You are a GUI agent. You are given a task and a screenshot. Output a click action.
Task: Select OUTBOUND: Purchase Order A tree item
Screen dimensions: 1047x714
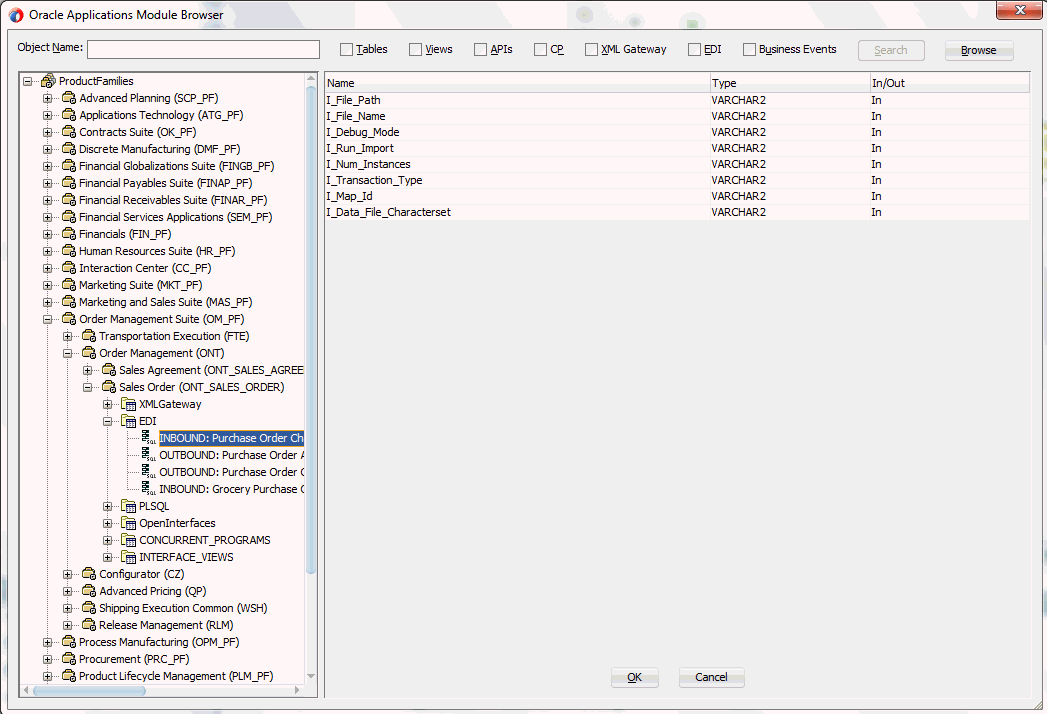pos(232,456)
